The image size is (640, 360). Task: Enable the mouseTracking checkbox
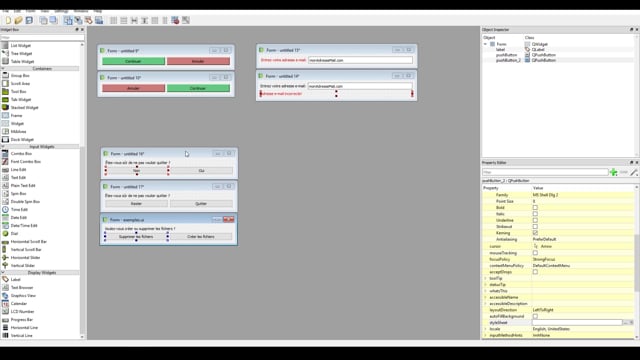535,253
